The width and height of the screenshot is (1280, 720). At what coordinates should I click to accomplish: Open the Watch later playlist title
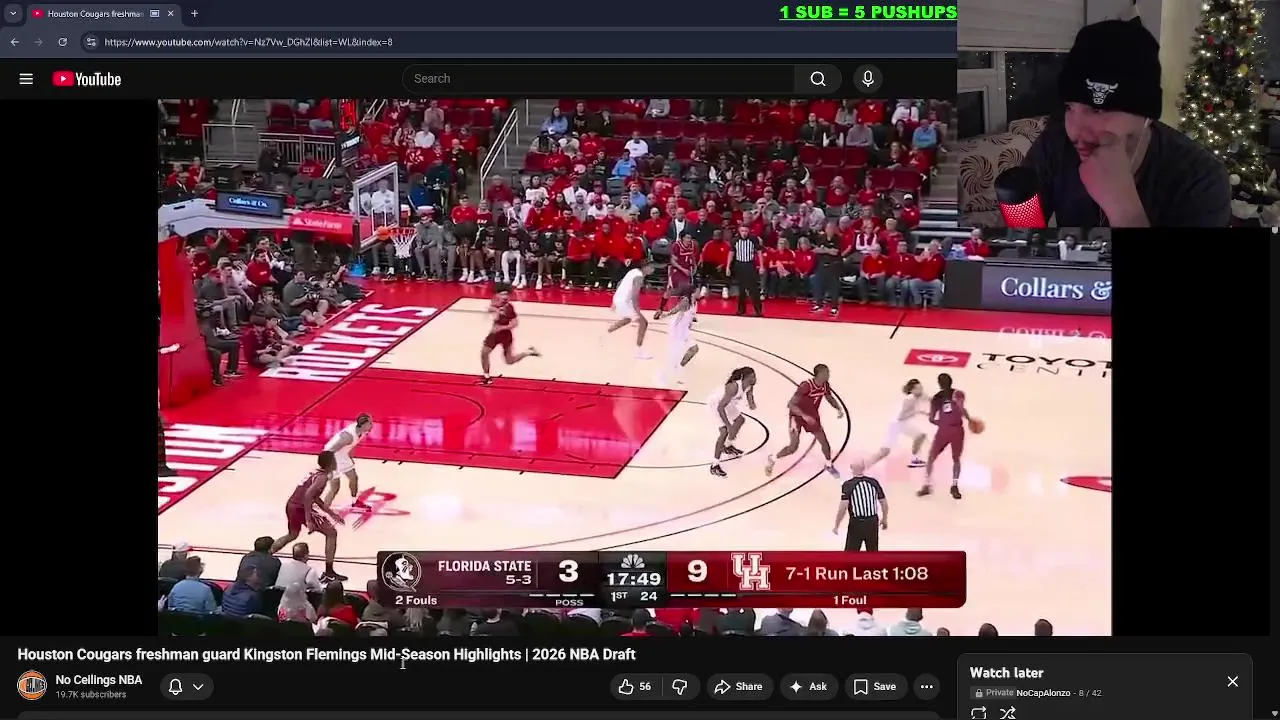[x=1007, y=673]
